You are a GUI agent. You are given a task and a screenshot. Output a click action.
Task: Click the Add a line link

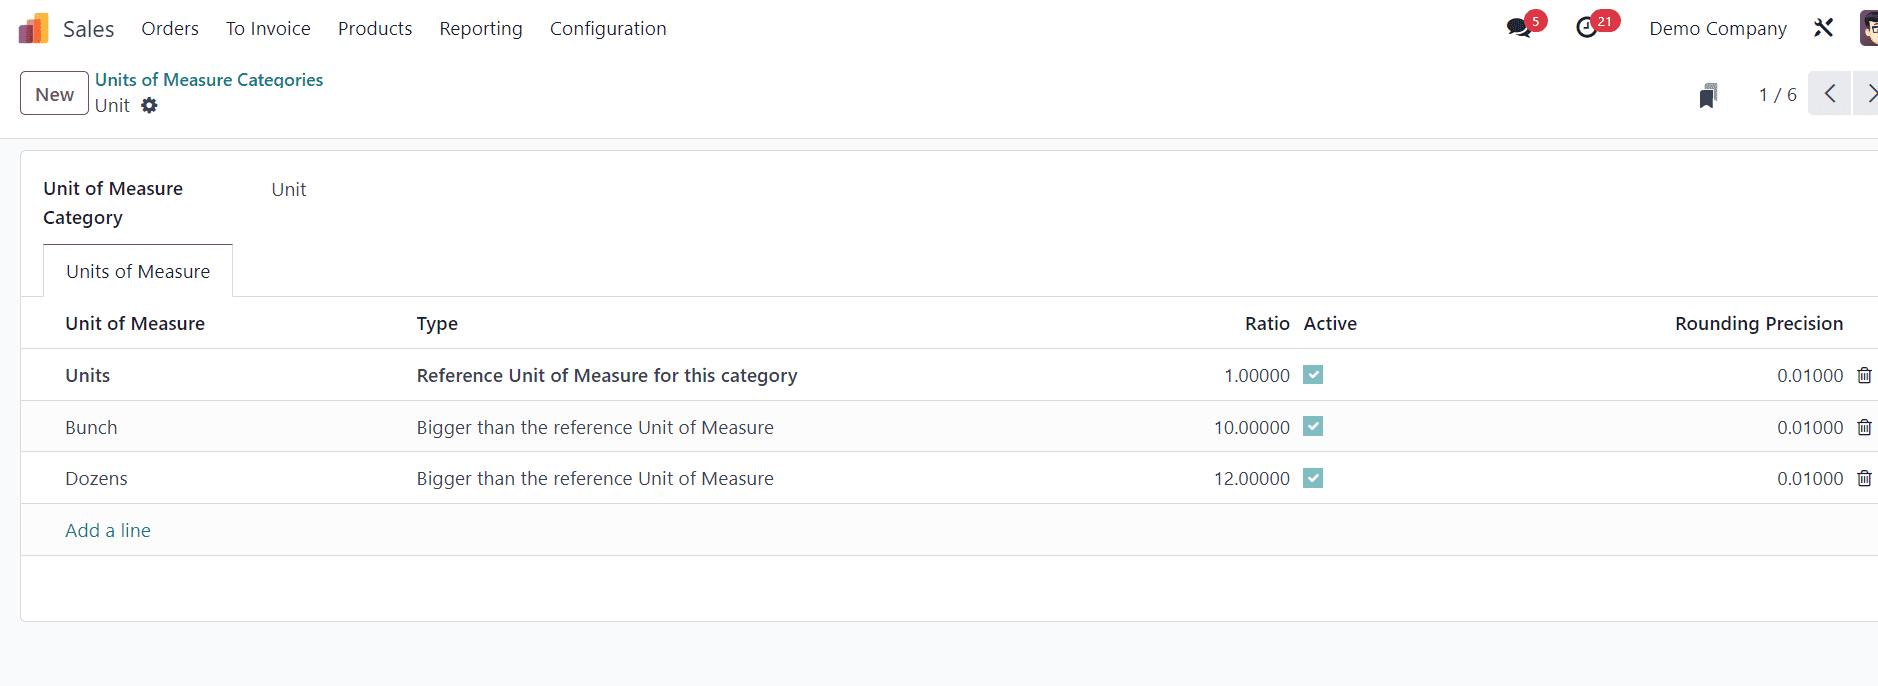tap(108, 530)
